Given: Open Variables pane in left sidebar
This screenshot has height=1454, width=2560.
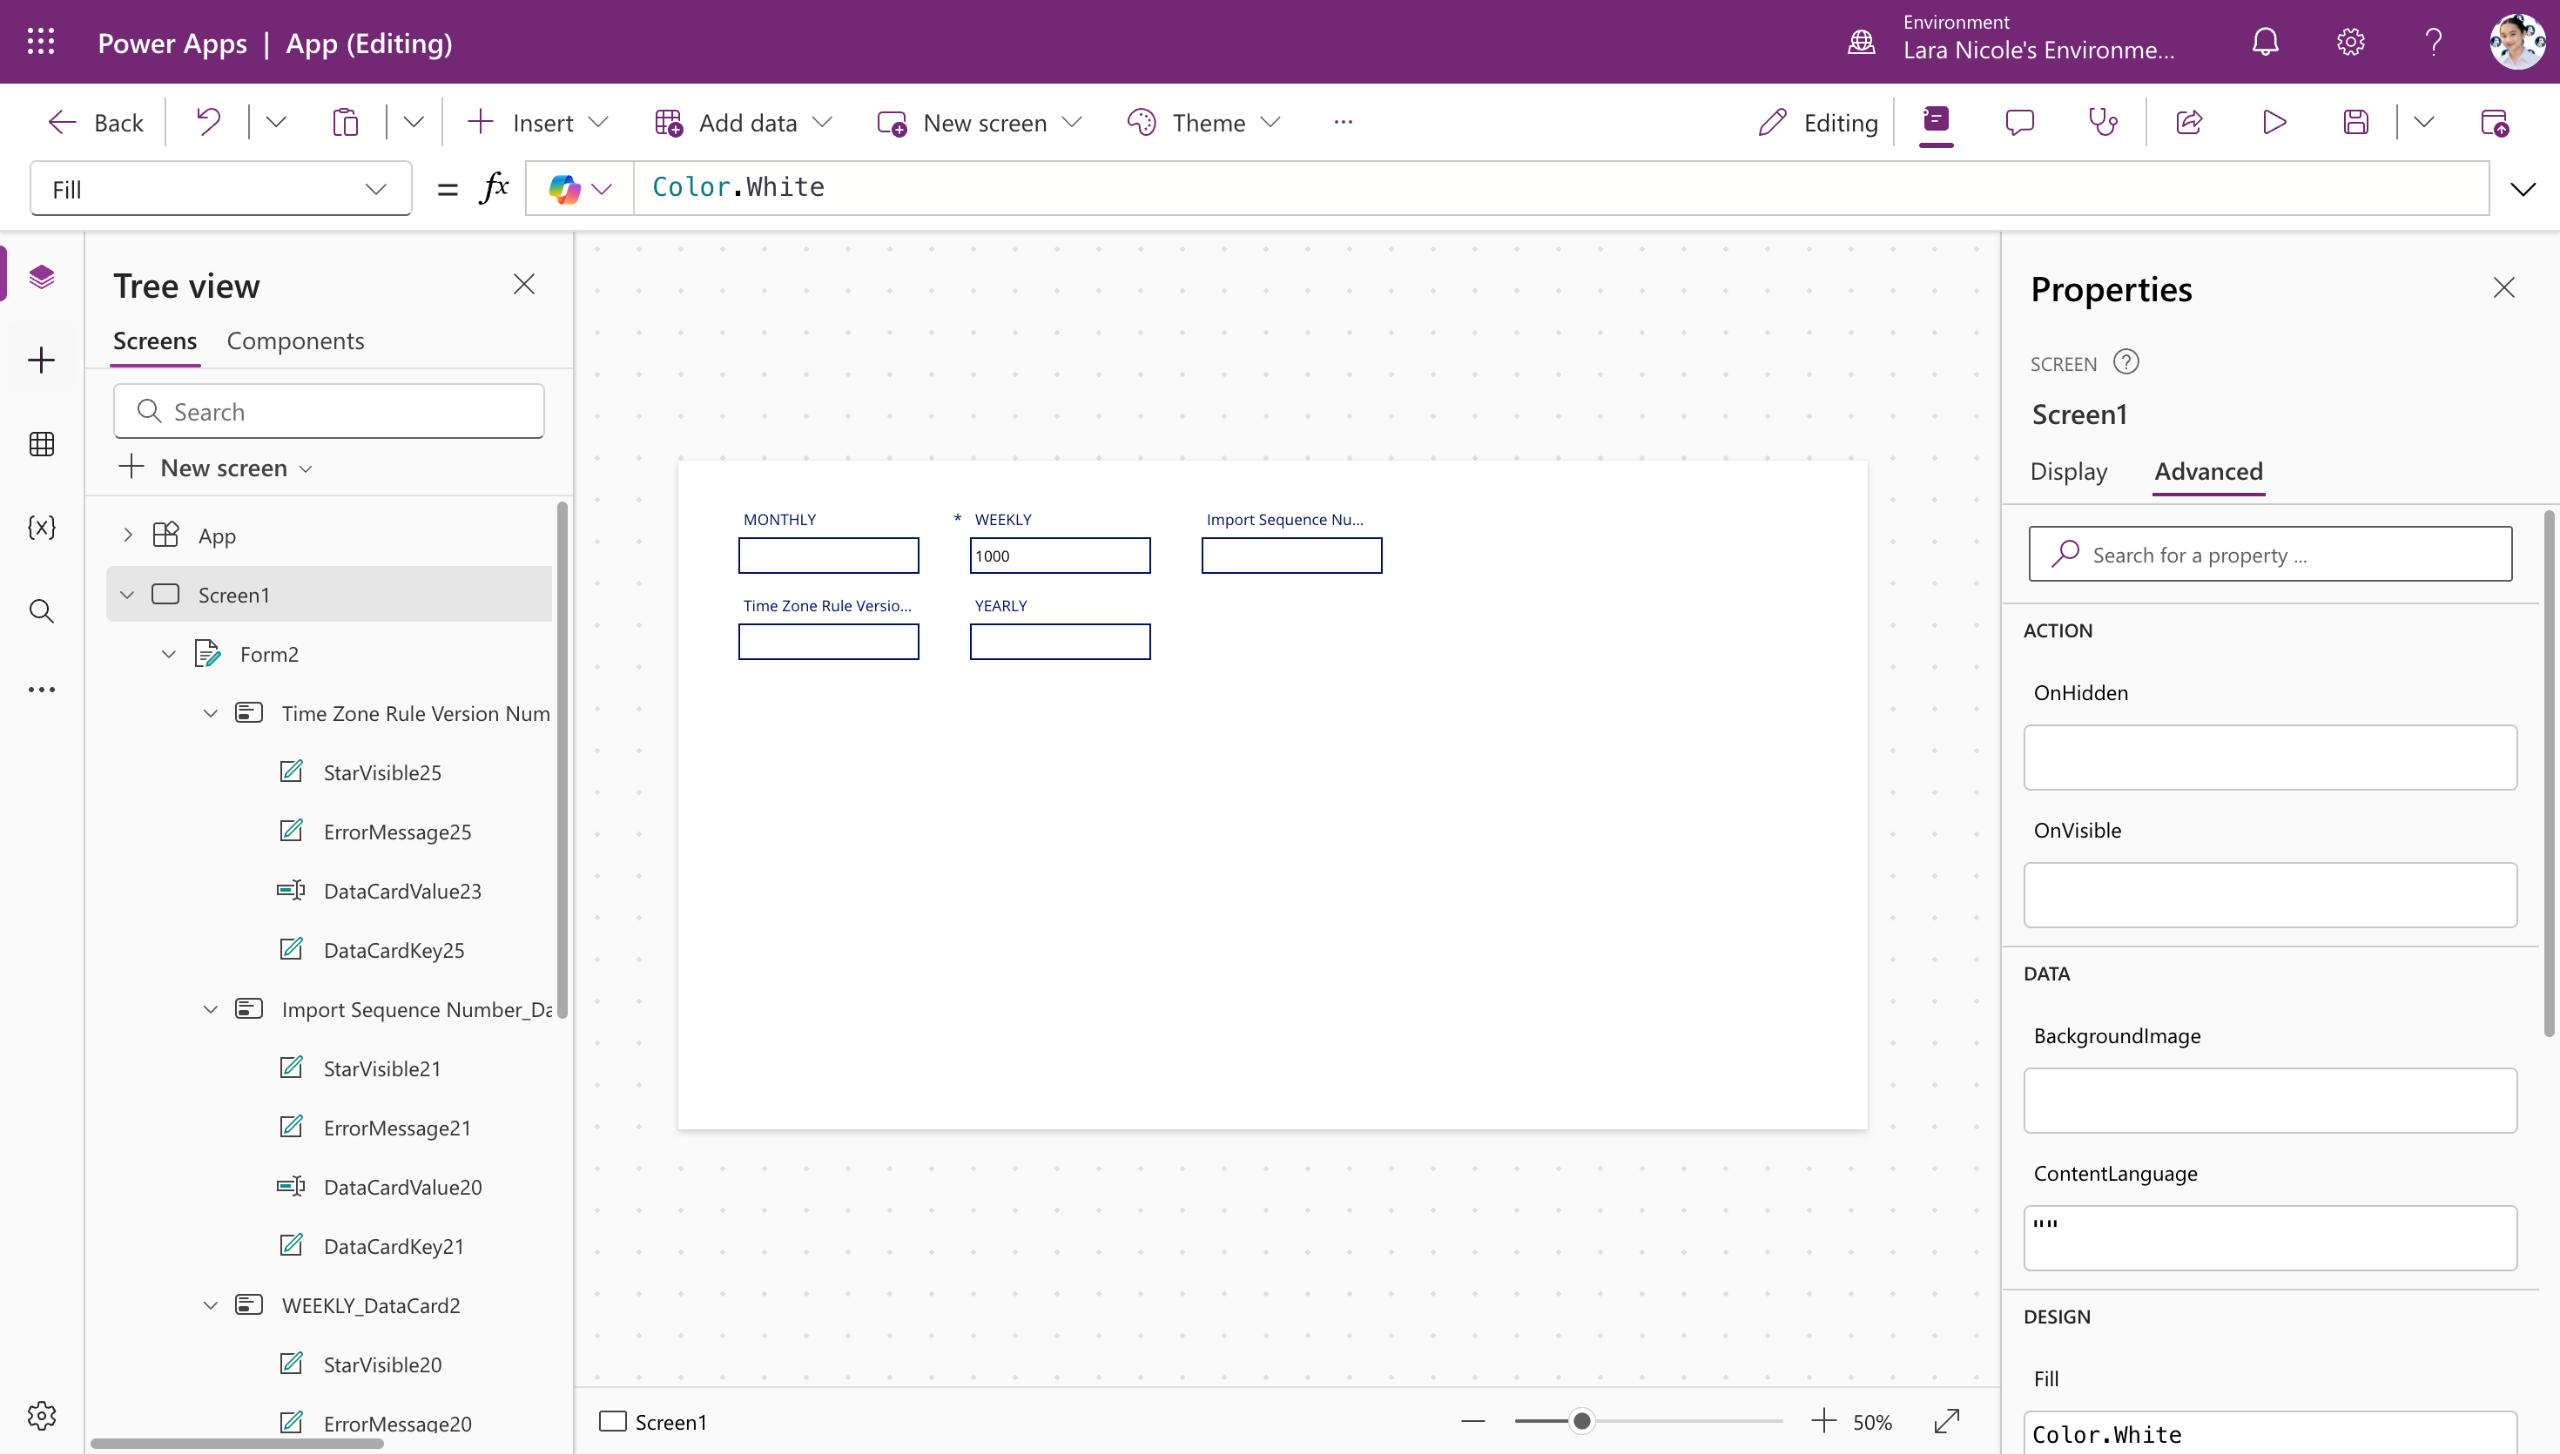Looking at the screenshot, I should click(41, 527).
